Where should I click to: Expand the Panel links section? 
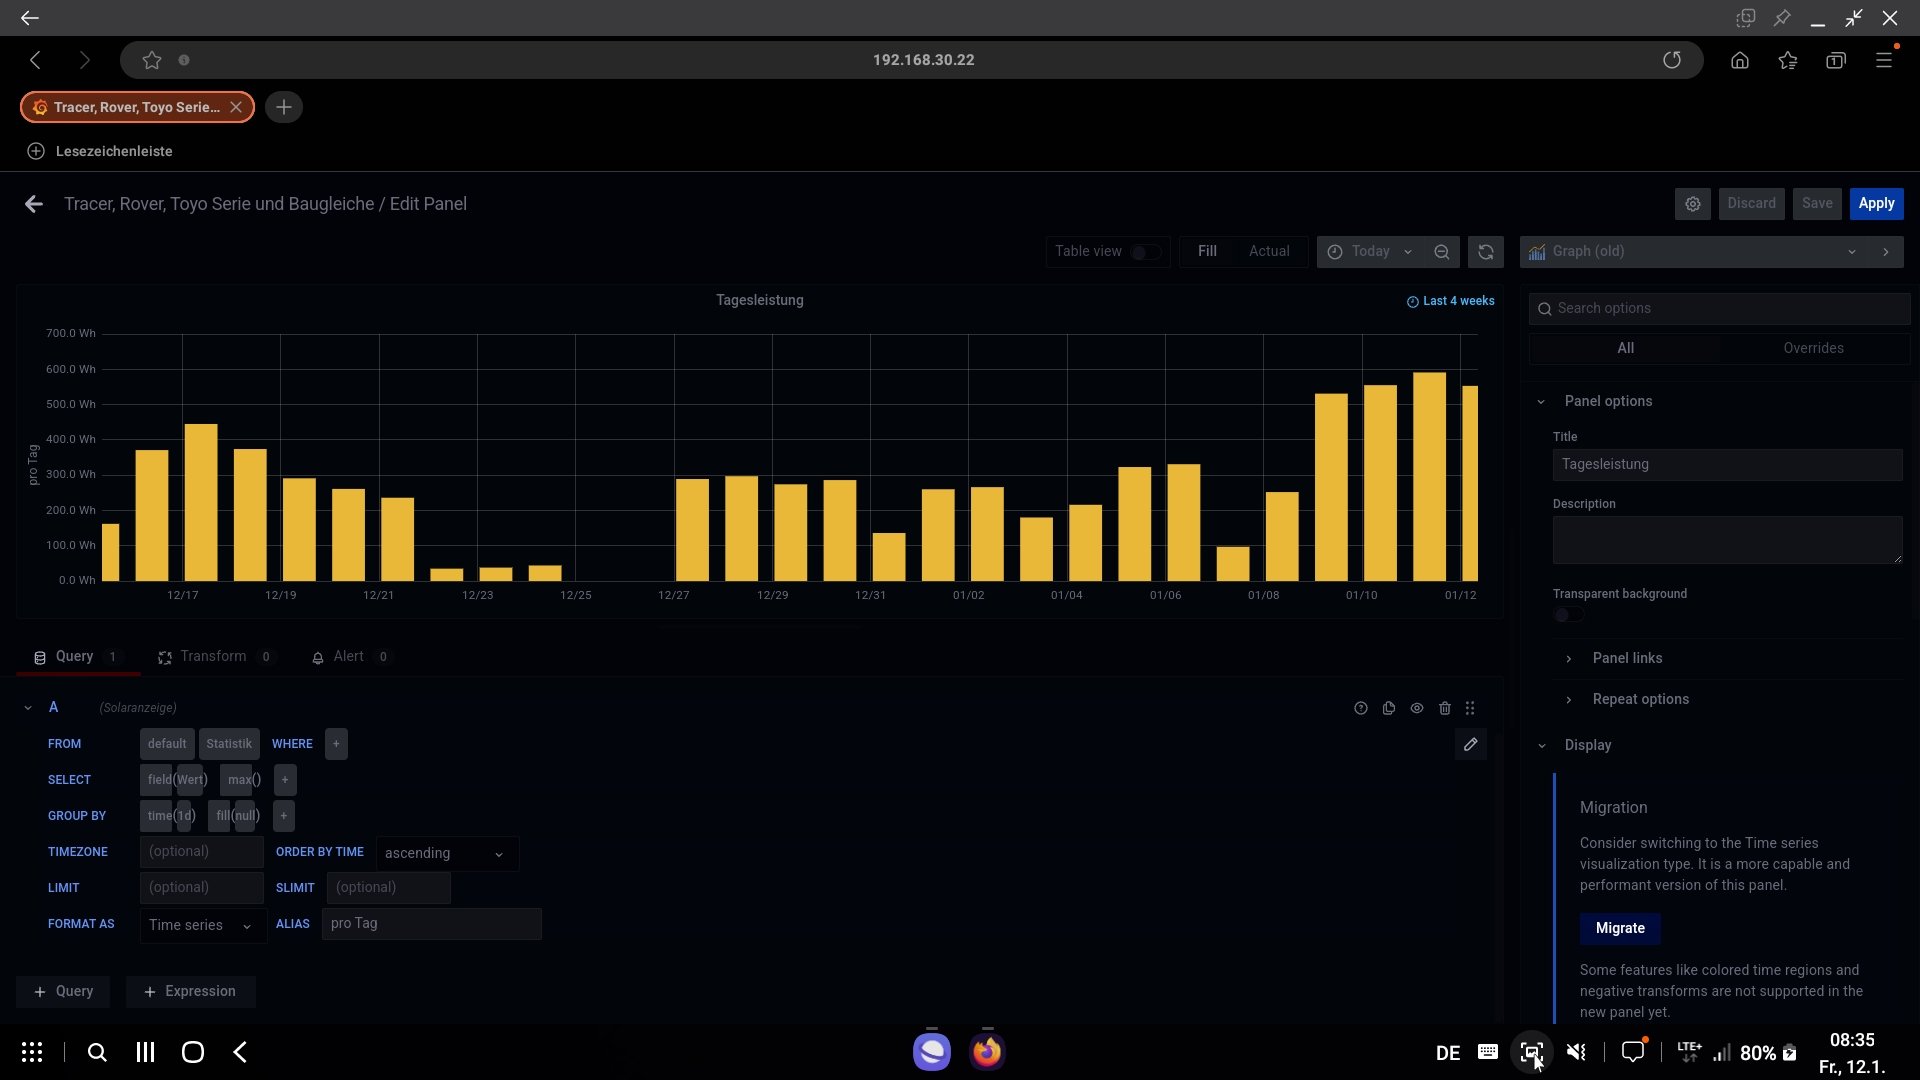coord(1627,658)
